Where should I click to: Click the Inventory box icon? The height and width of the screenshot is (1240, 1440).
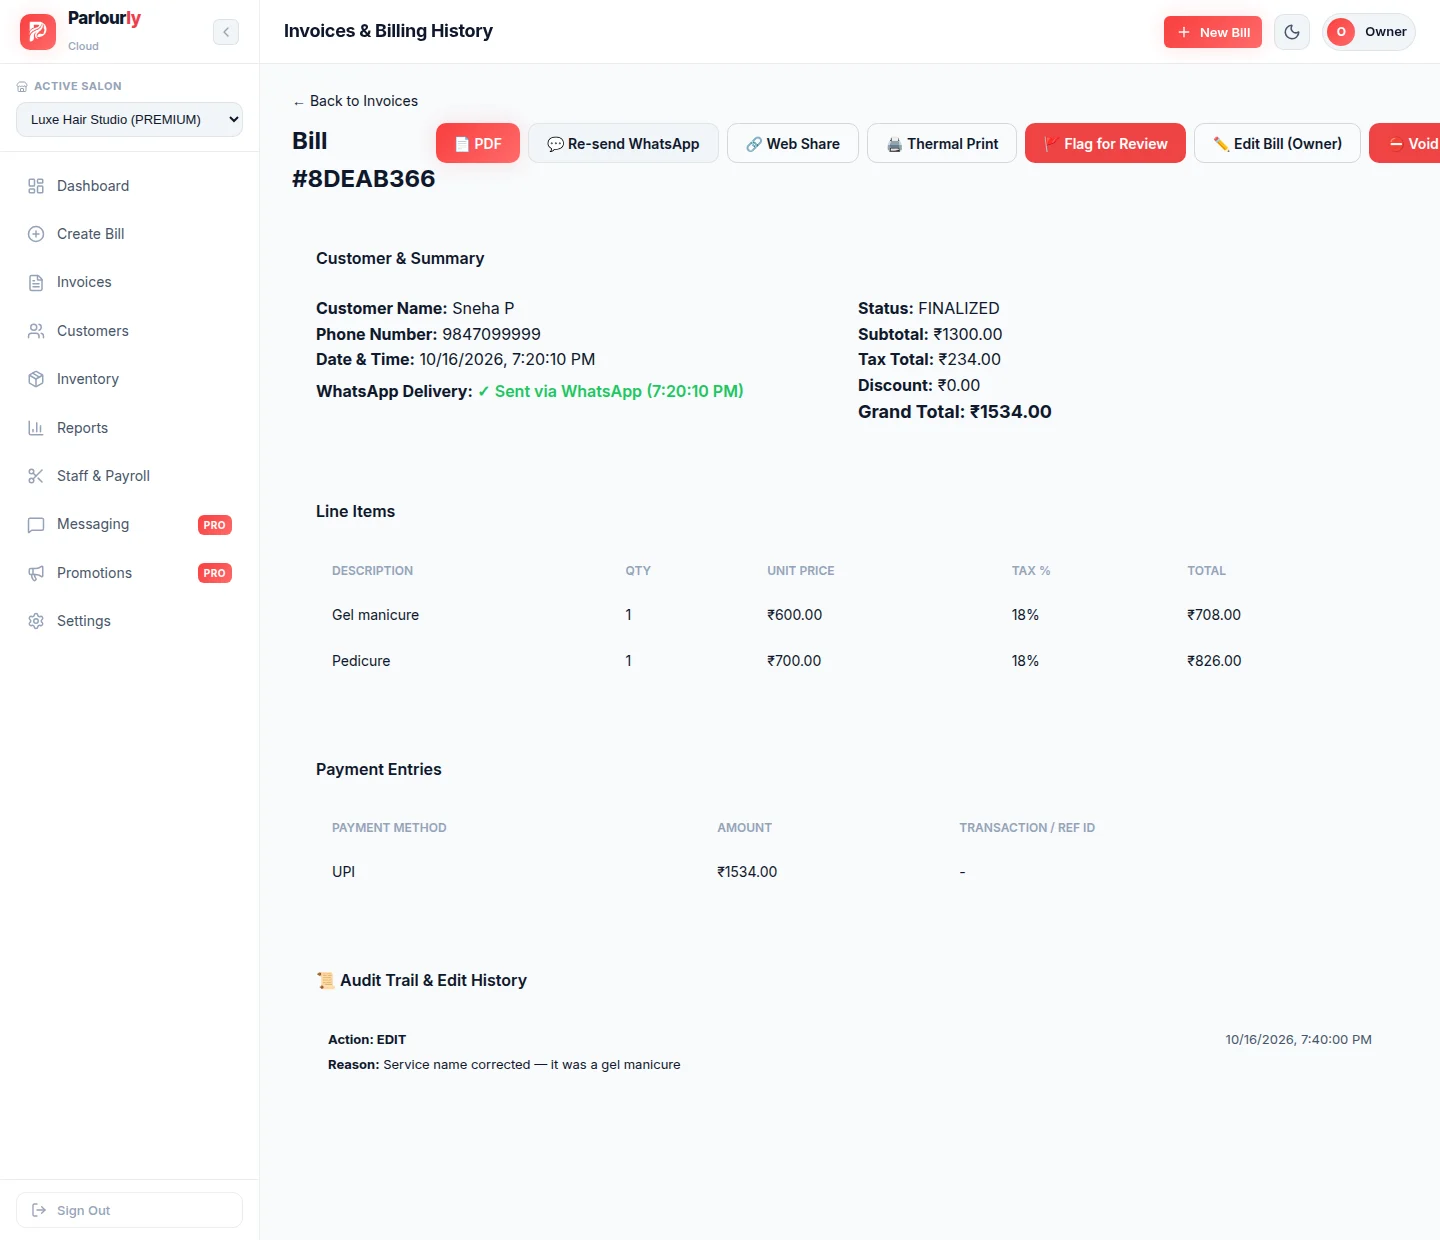pos(36,379)
